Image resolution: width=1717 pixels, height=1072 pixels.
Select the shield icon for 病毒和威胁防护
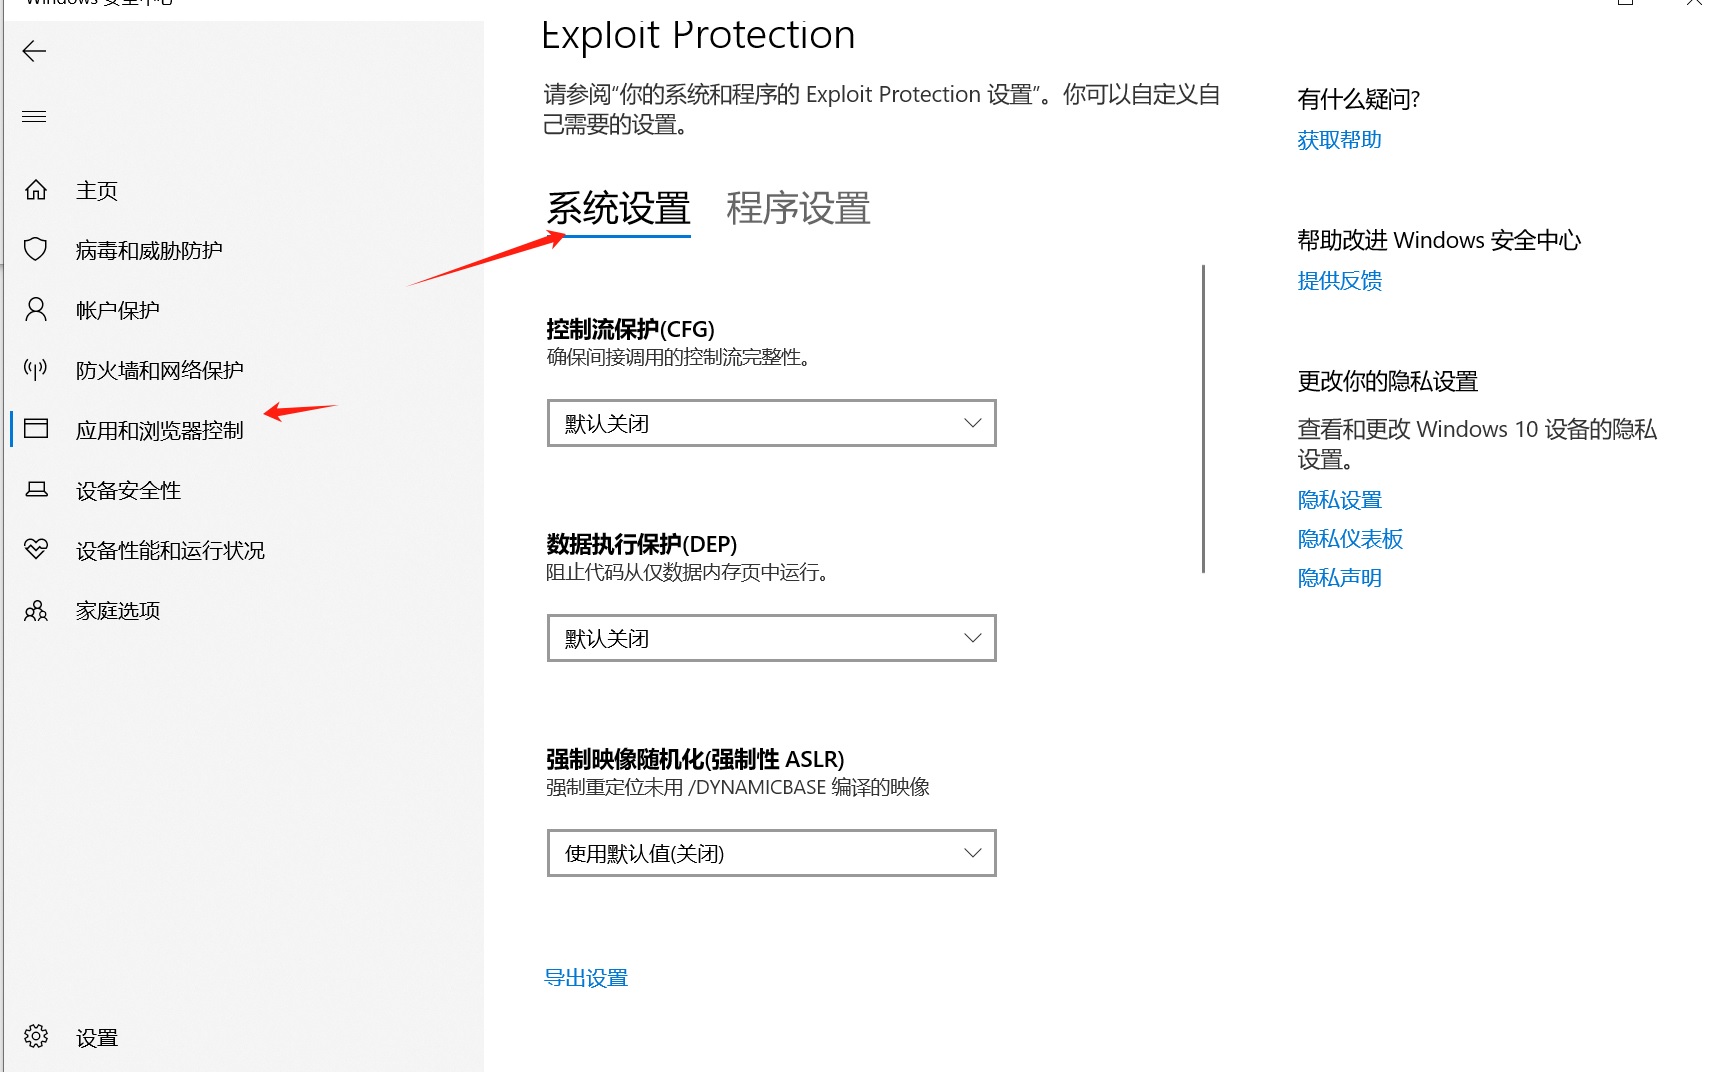(x=36, y=249)
